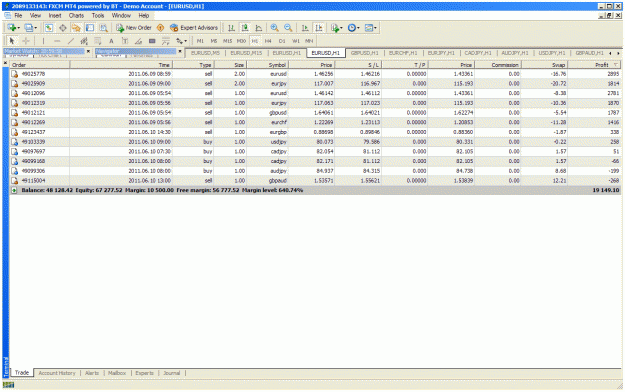
Task: Open the File menu
Action: (x=18, y=16)
